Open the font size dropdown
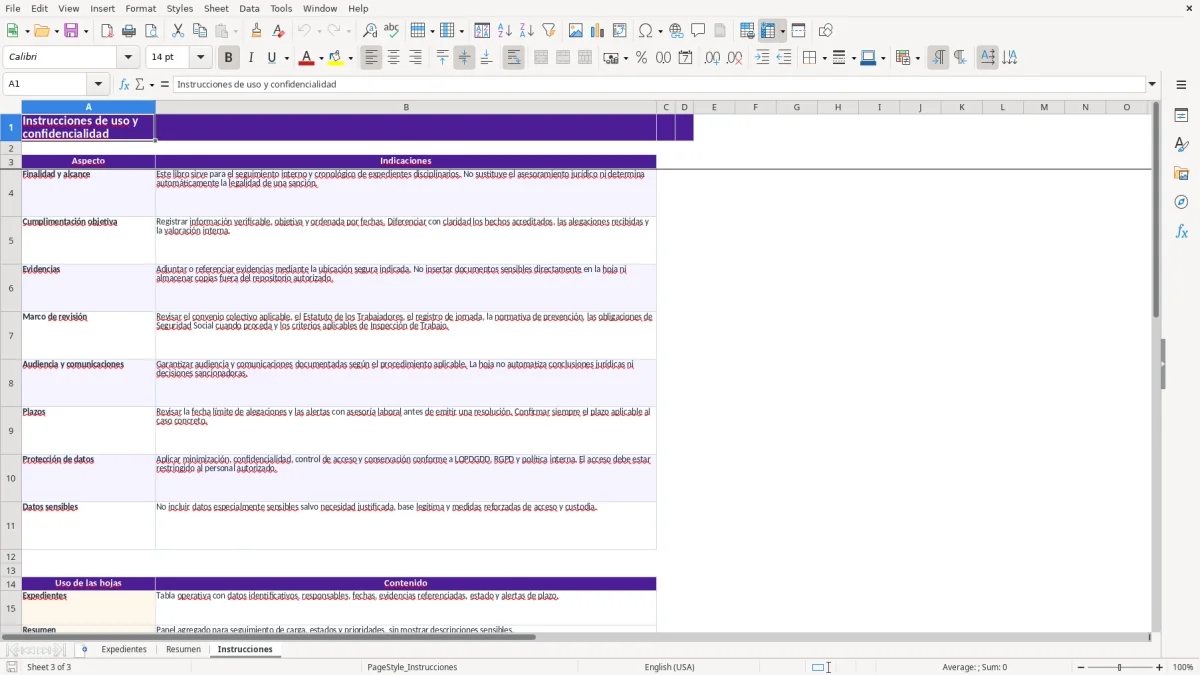The width and height of the screenshot is (1200, 675). pos(200,58)
